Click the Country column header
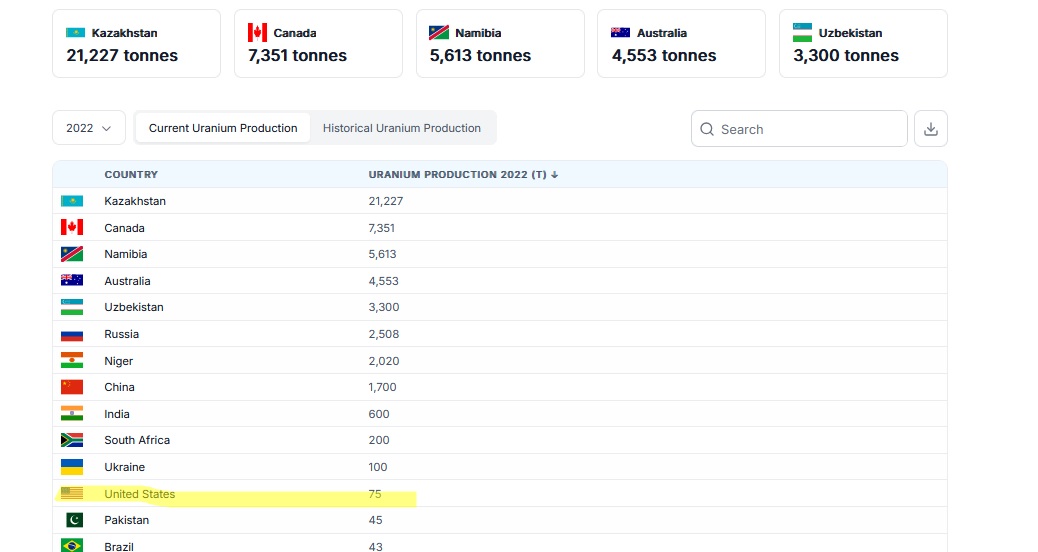 pos(131,175)
